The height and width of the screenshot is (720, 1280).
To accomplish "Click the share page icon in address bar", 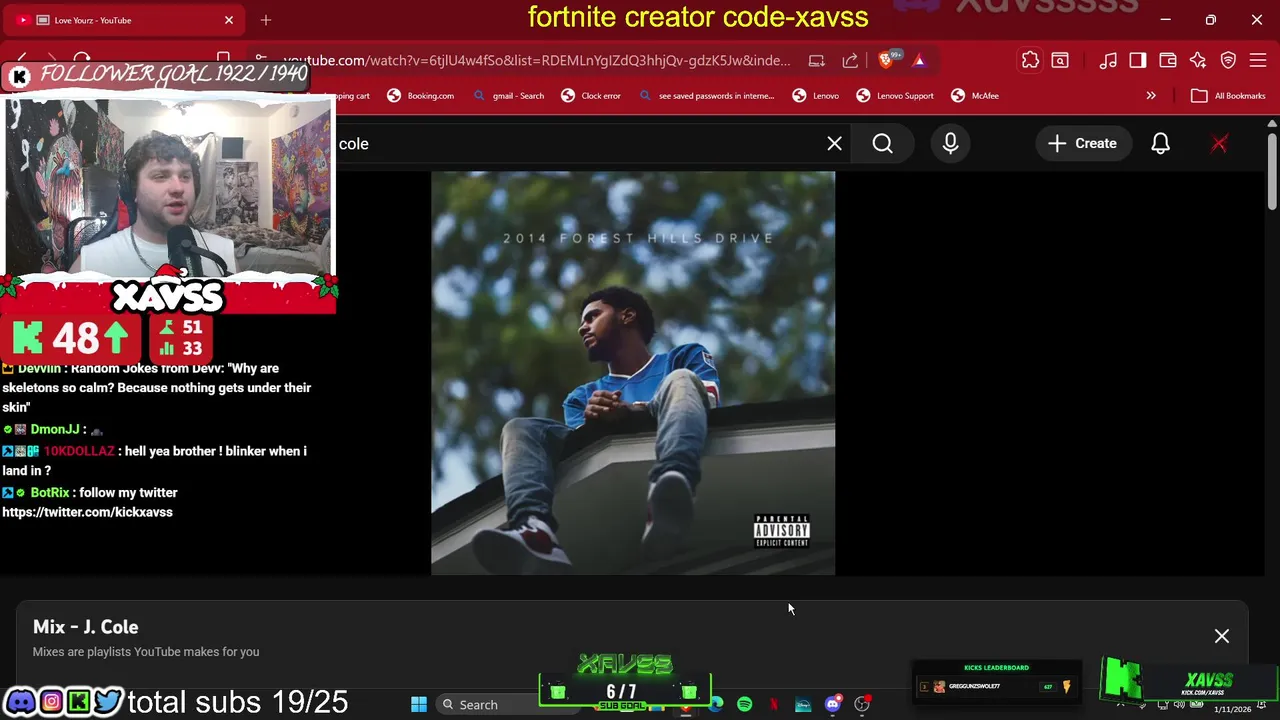I will click(850, 60).
